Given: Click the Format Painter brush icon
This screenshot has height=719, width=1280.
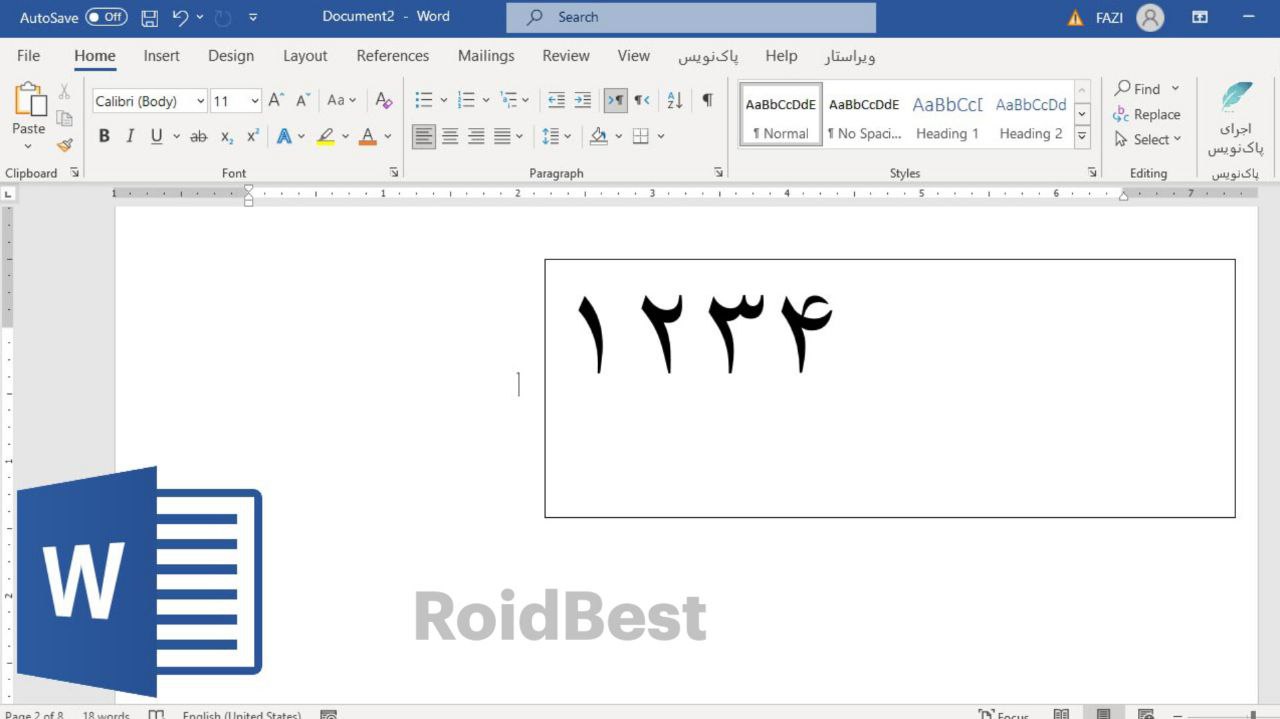Looking at the screenshot, I should click(65, 145).
